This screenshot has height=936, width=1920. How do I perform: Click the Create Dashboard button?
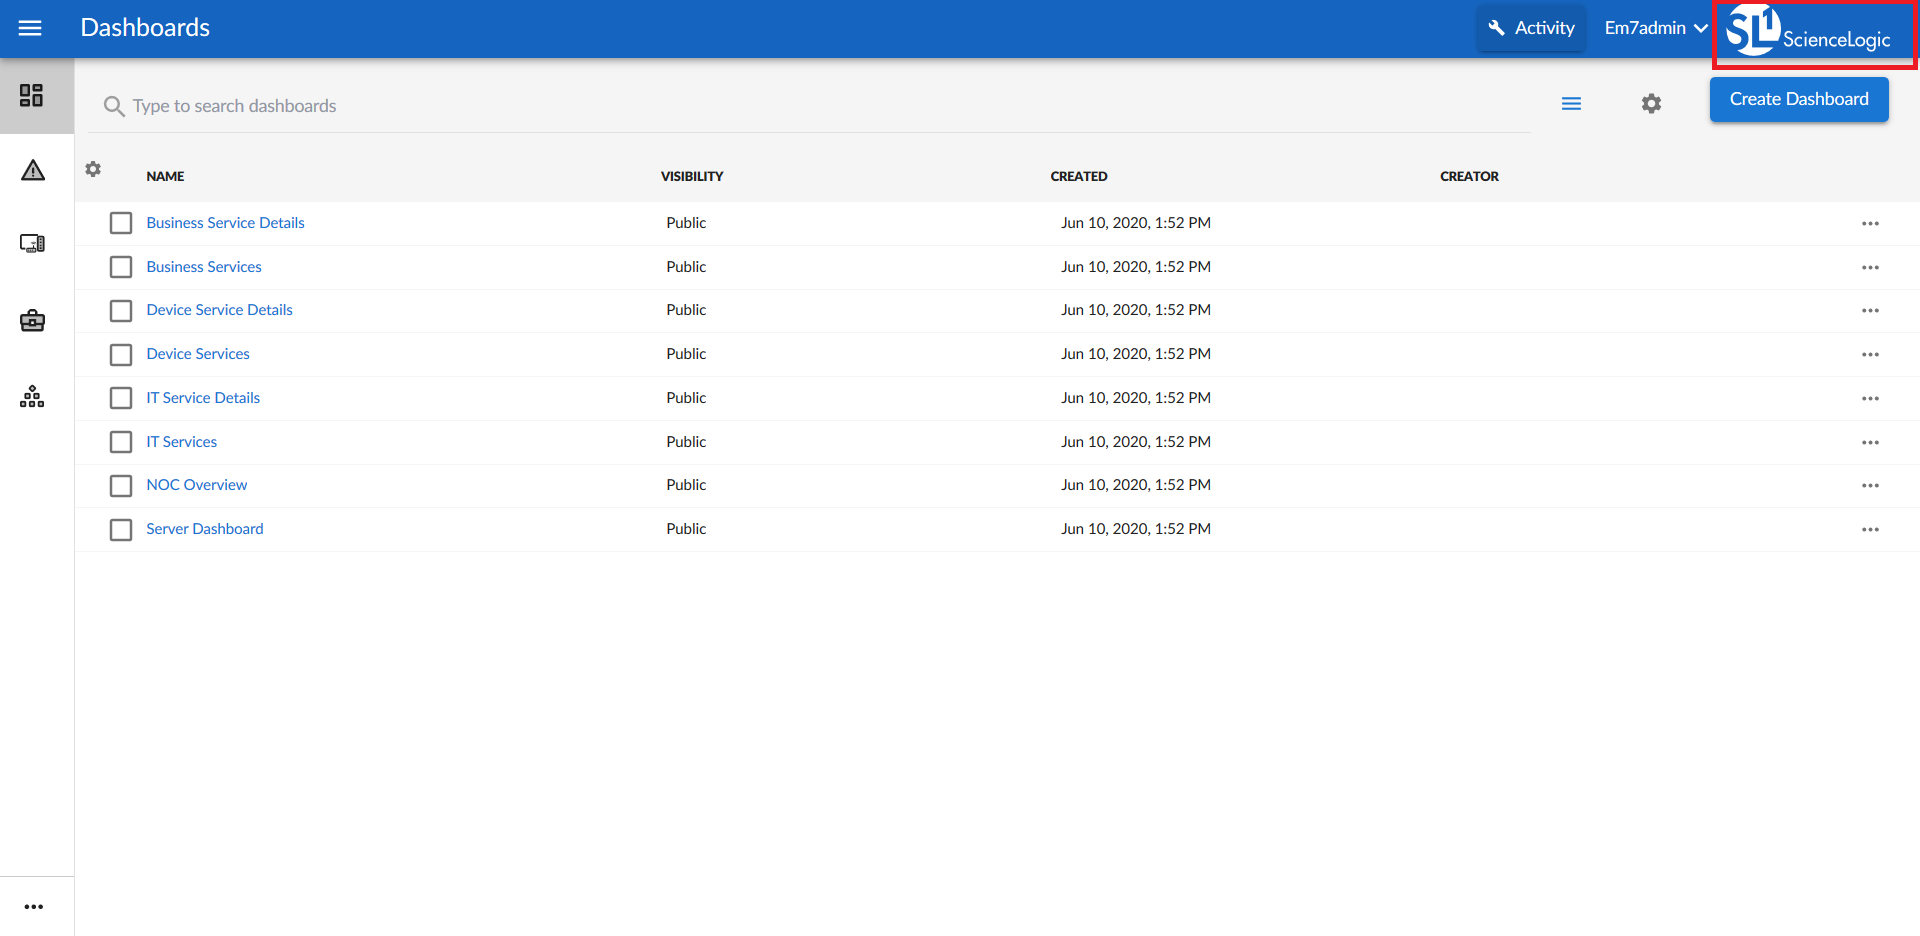1798,99
